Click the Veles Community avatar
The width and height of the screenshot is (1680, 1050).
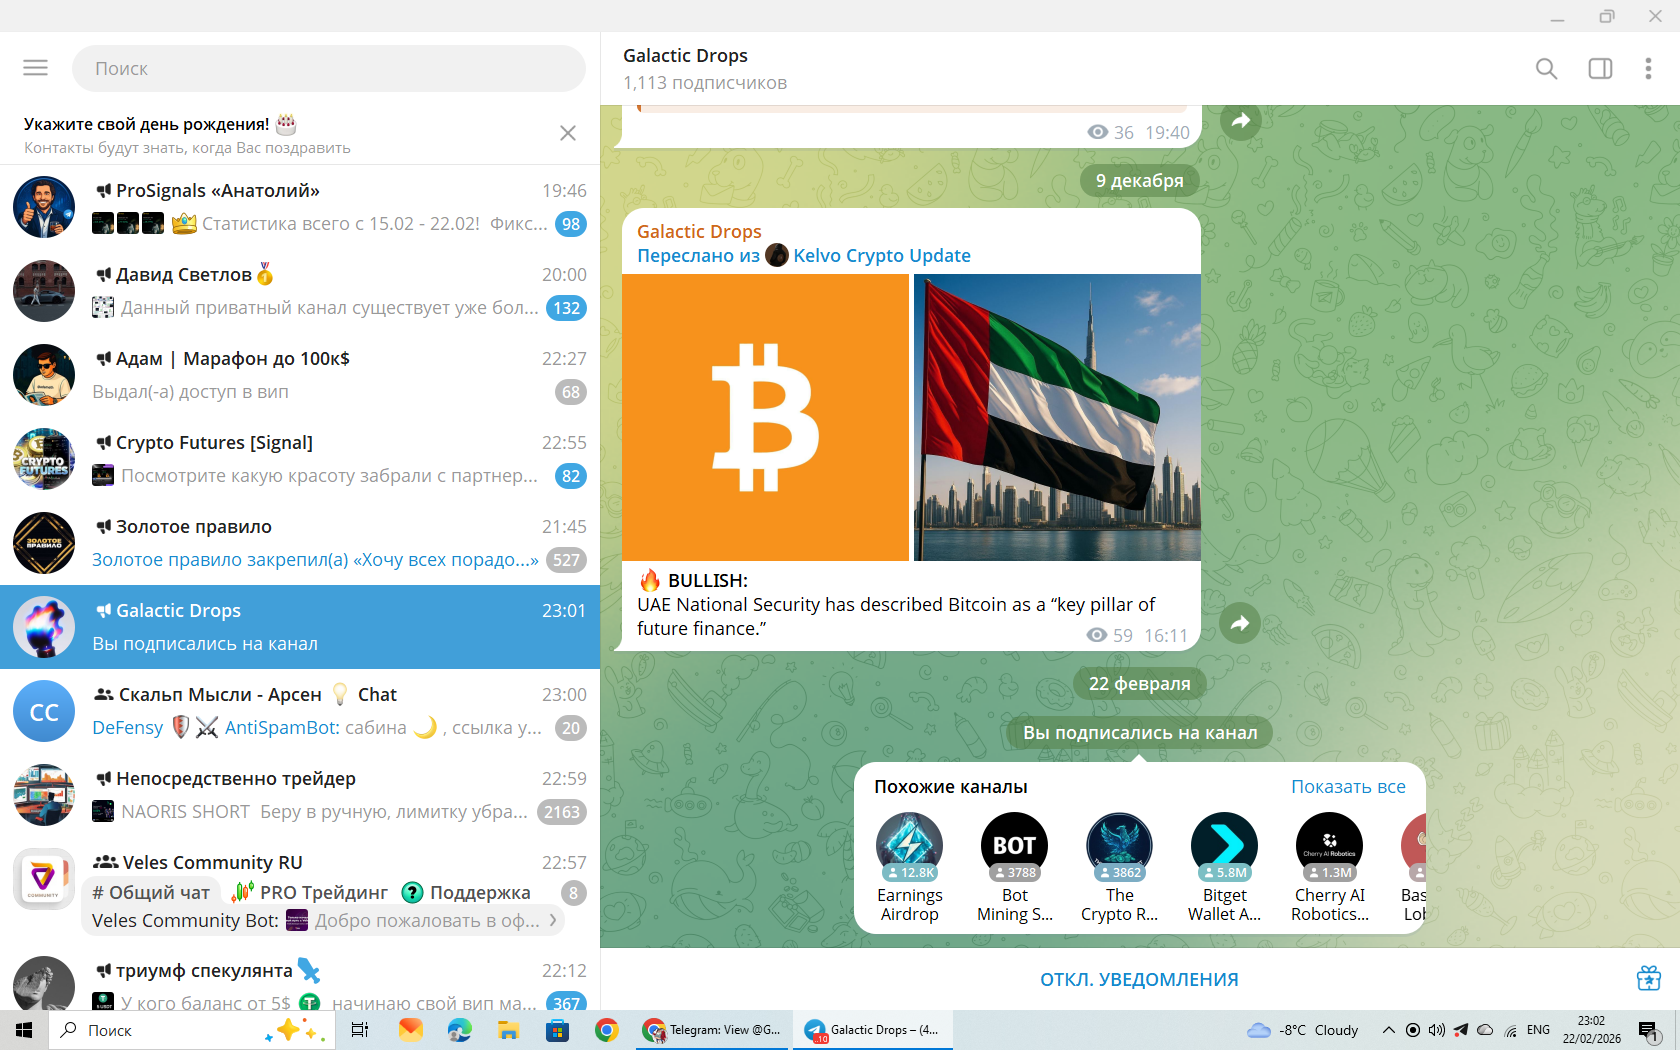pos(44,879)
